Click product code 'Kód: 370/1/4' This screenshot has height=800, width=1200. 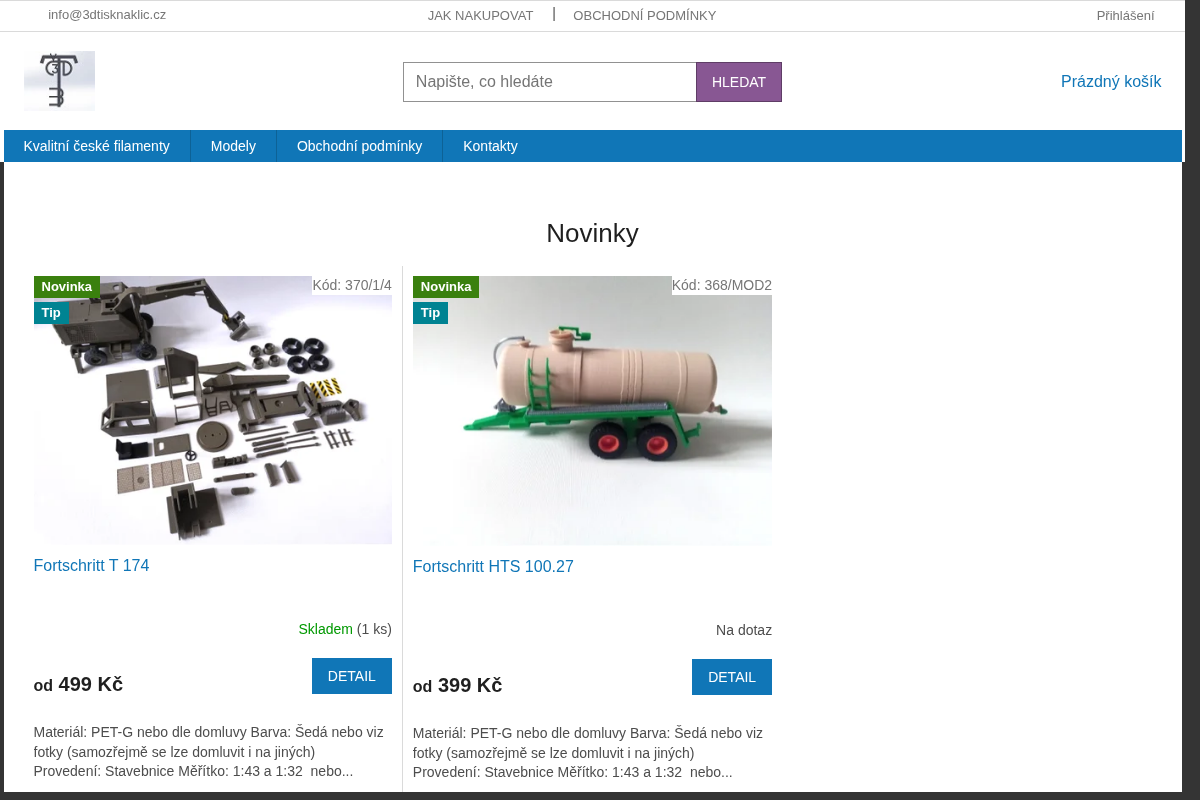[352, 285]
